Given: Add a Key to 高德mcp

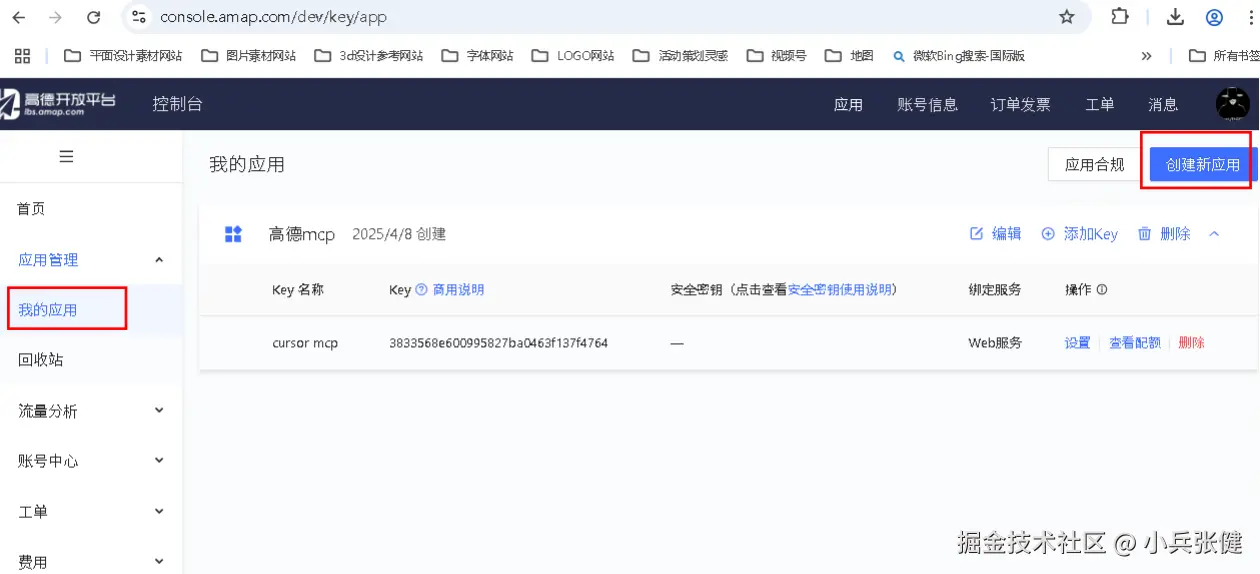Looking at the screenshot, I should 1079,234.
